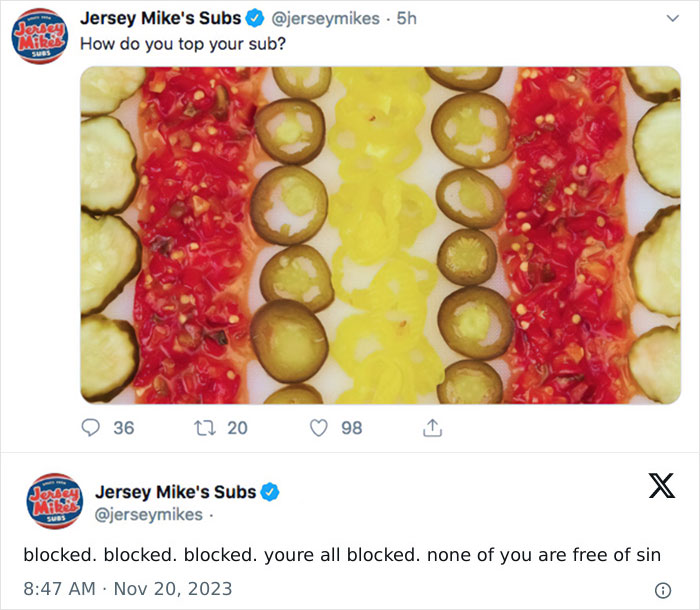Click Jersey Mike's Subs name in bottom tweet
The width and height of the screenshot is (700, 610).
coord(177,492)
